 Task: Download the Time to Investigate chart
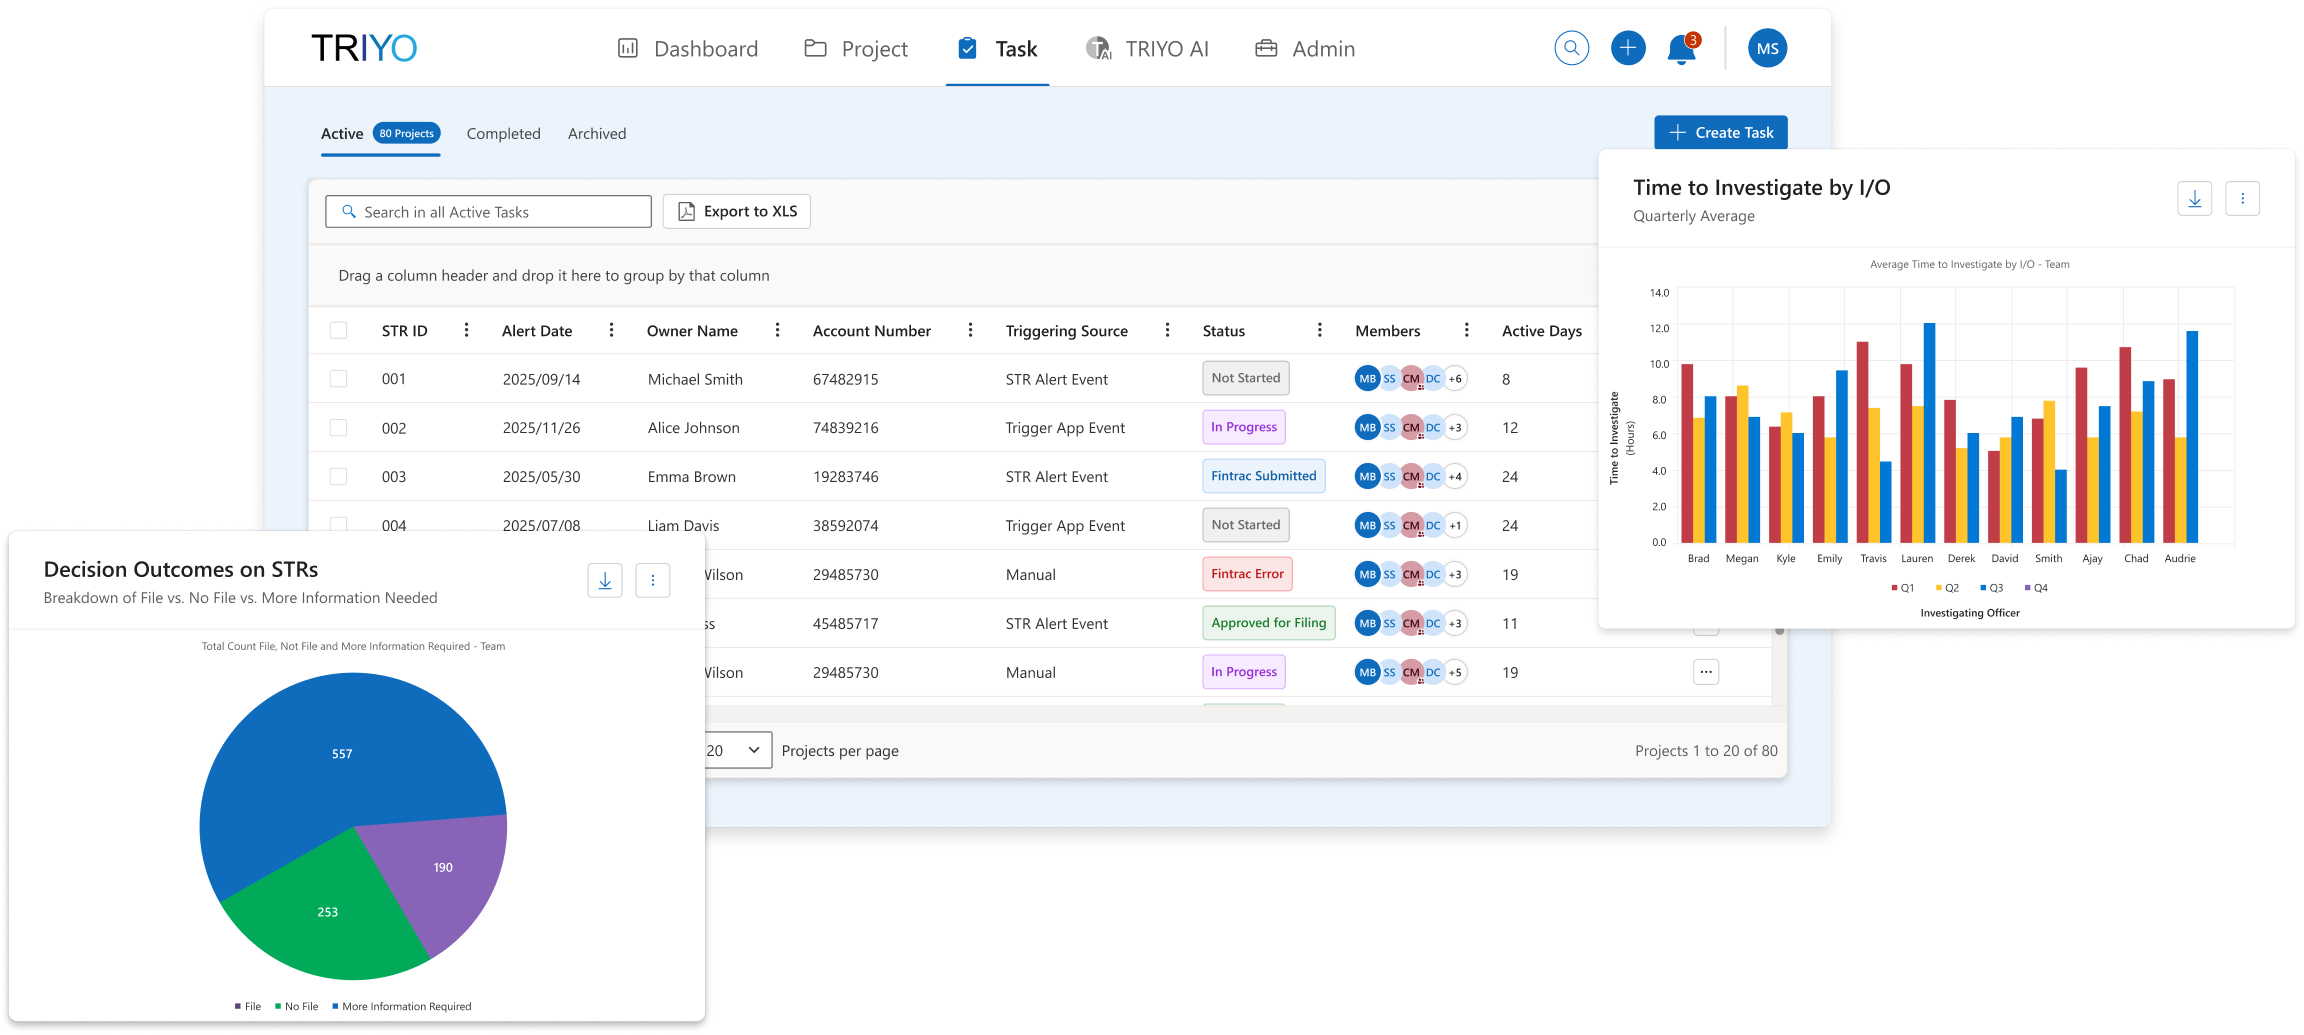(2194, 199)
